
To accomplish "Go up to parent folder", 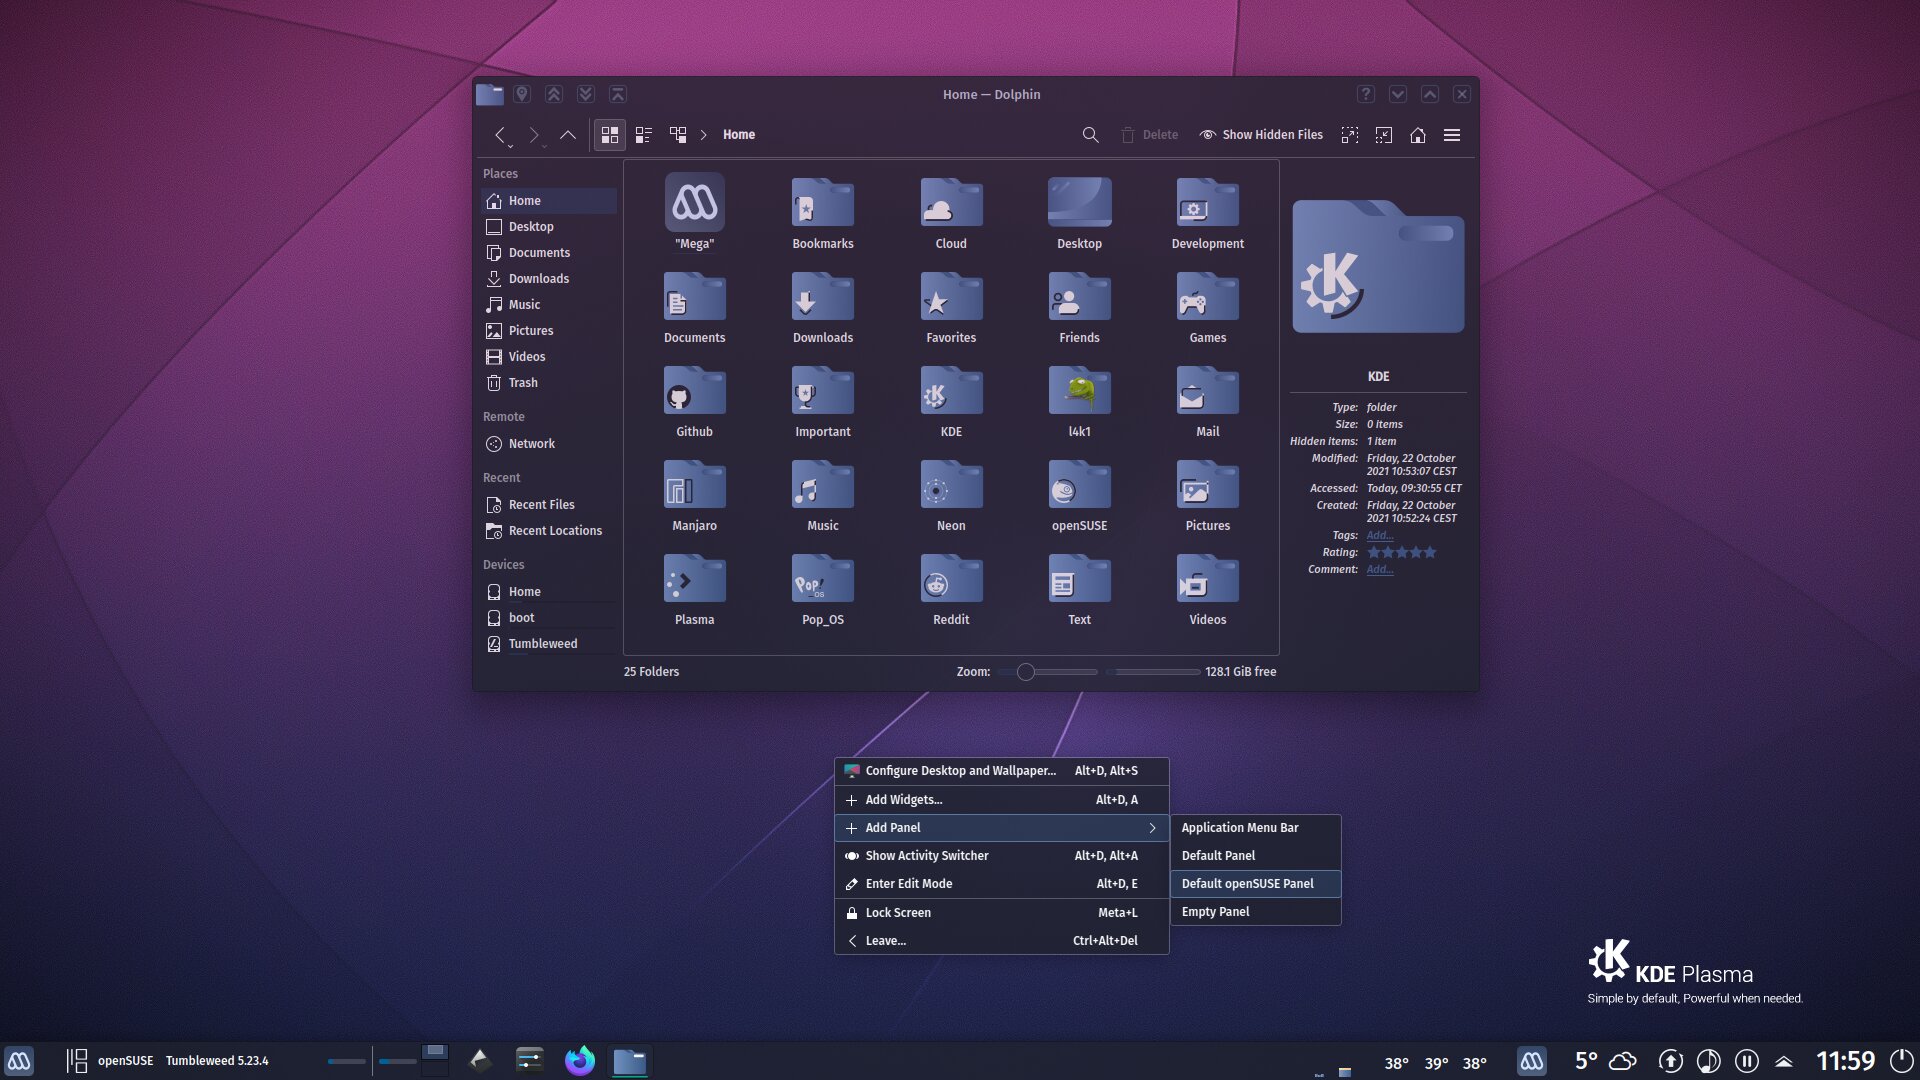I will click(568, 135).
